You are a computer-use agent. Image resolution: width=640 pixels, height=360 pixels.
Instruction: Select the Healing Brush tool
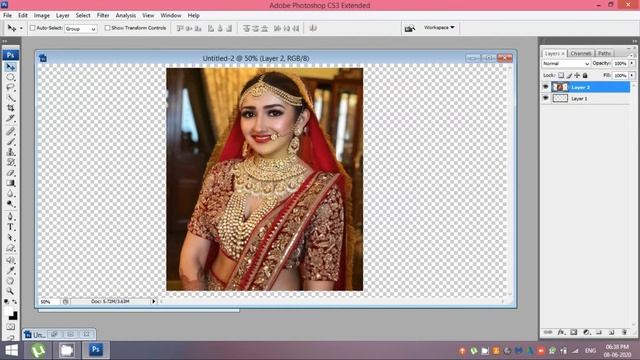pyautogui.click(x=11, y=131)
